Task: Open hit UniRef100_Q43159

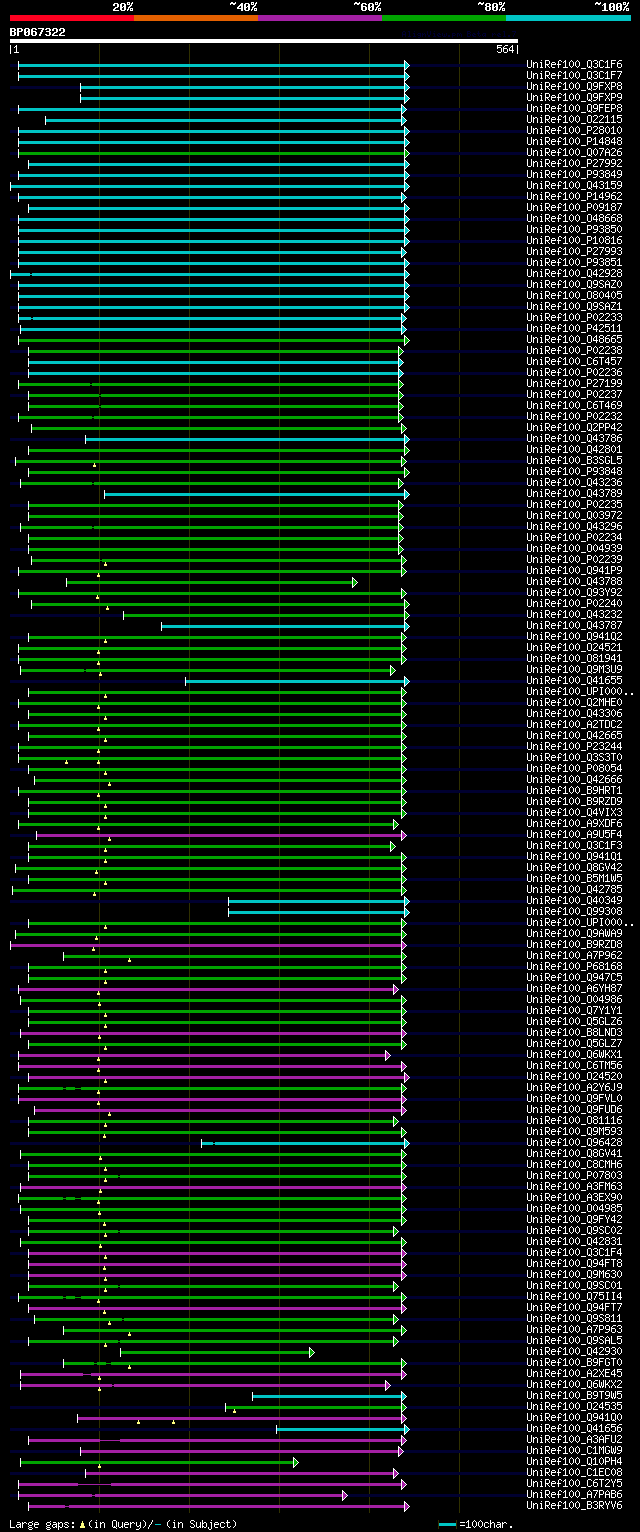Action: coord(574,186)
